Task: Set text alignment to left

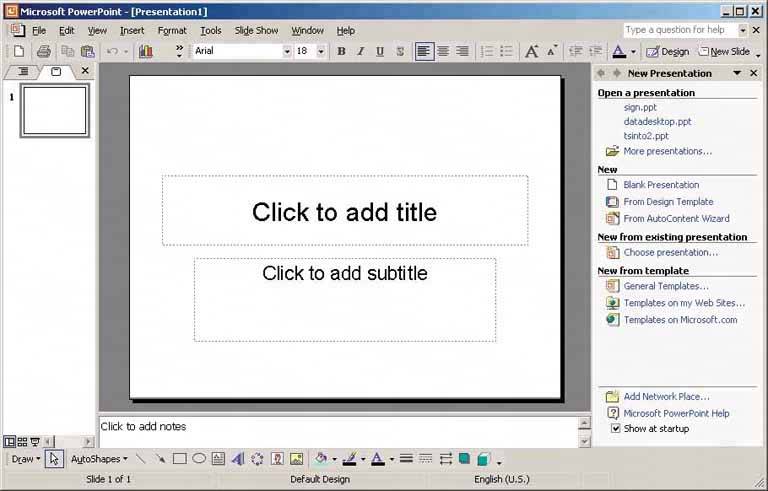Action: [x=424, y=51]
